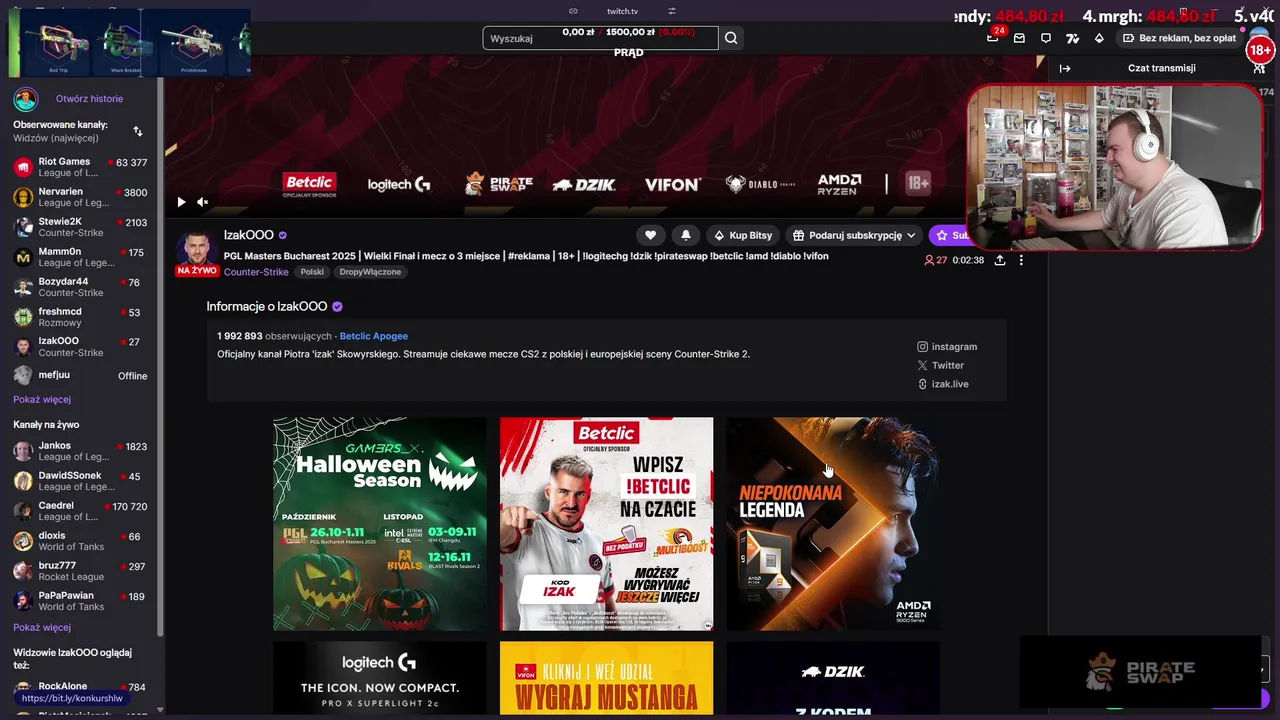Toggle notifications bell for IzakOOO

pyautogui.click(x=685, y=235)
